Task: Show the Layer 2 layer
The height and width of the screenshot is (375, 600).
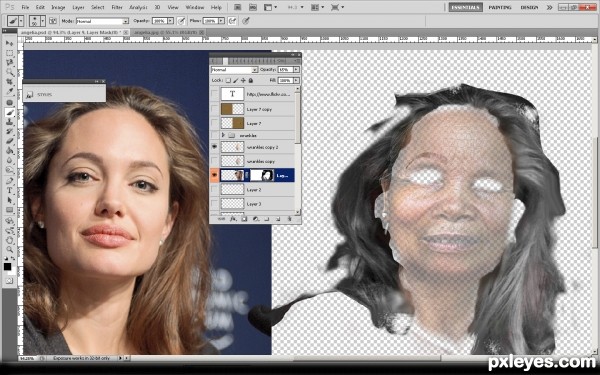Action: pyautogui.click(x=214, y=189)
